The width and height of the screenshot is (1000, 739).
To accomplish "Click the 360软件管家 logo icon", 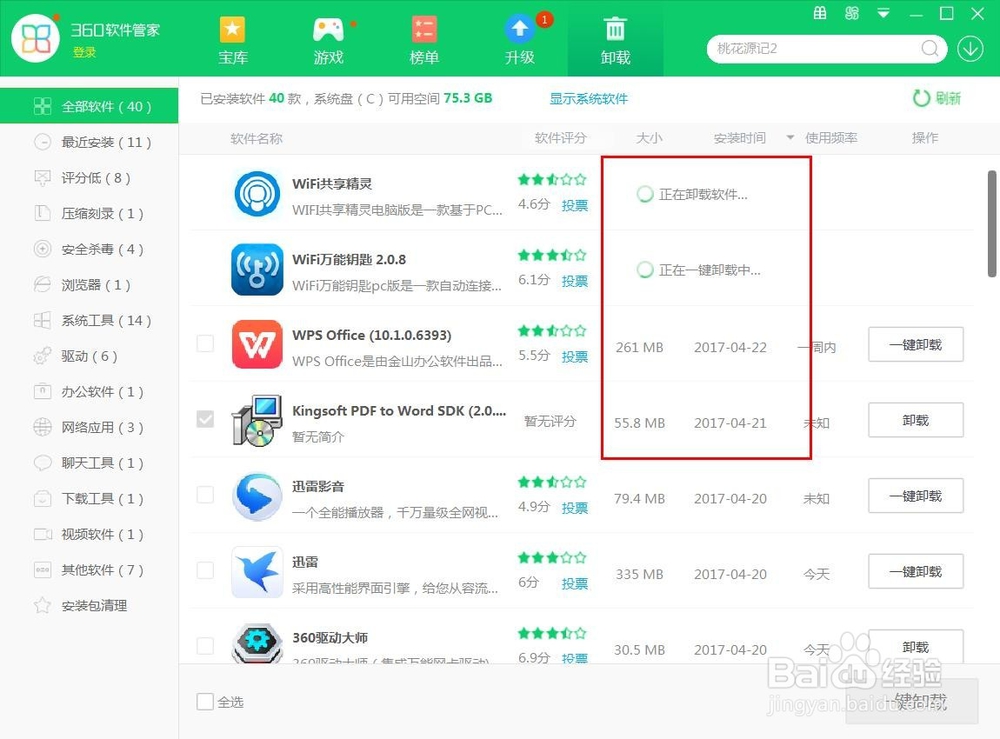I will (36, 38).
